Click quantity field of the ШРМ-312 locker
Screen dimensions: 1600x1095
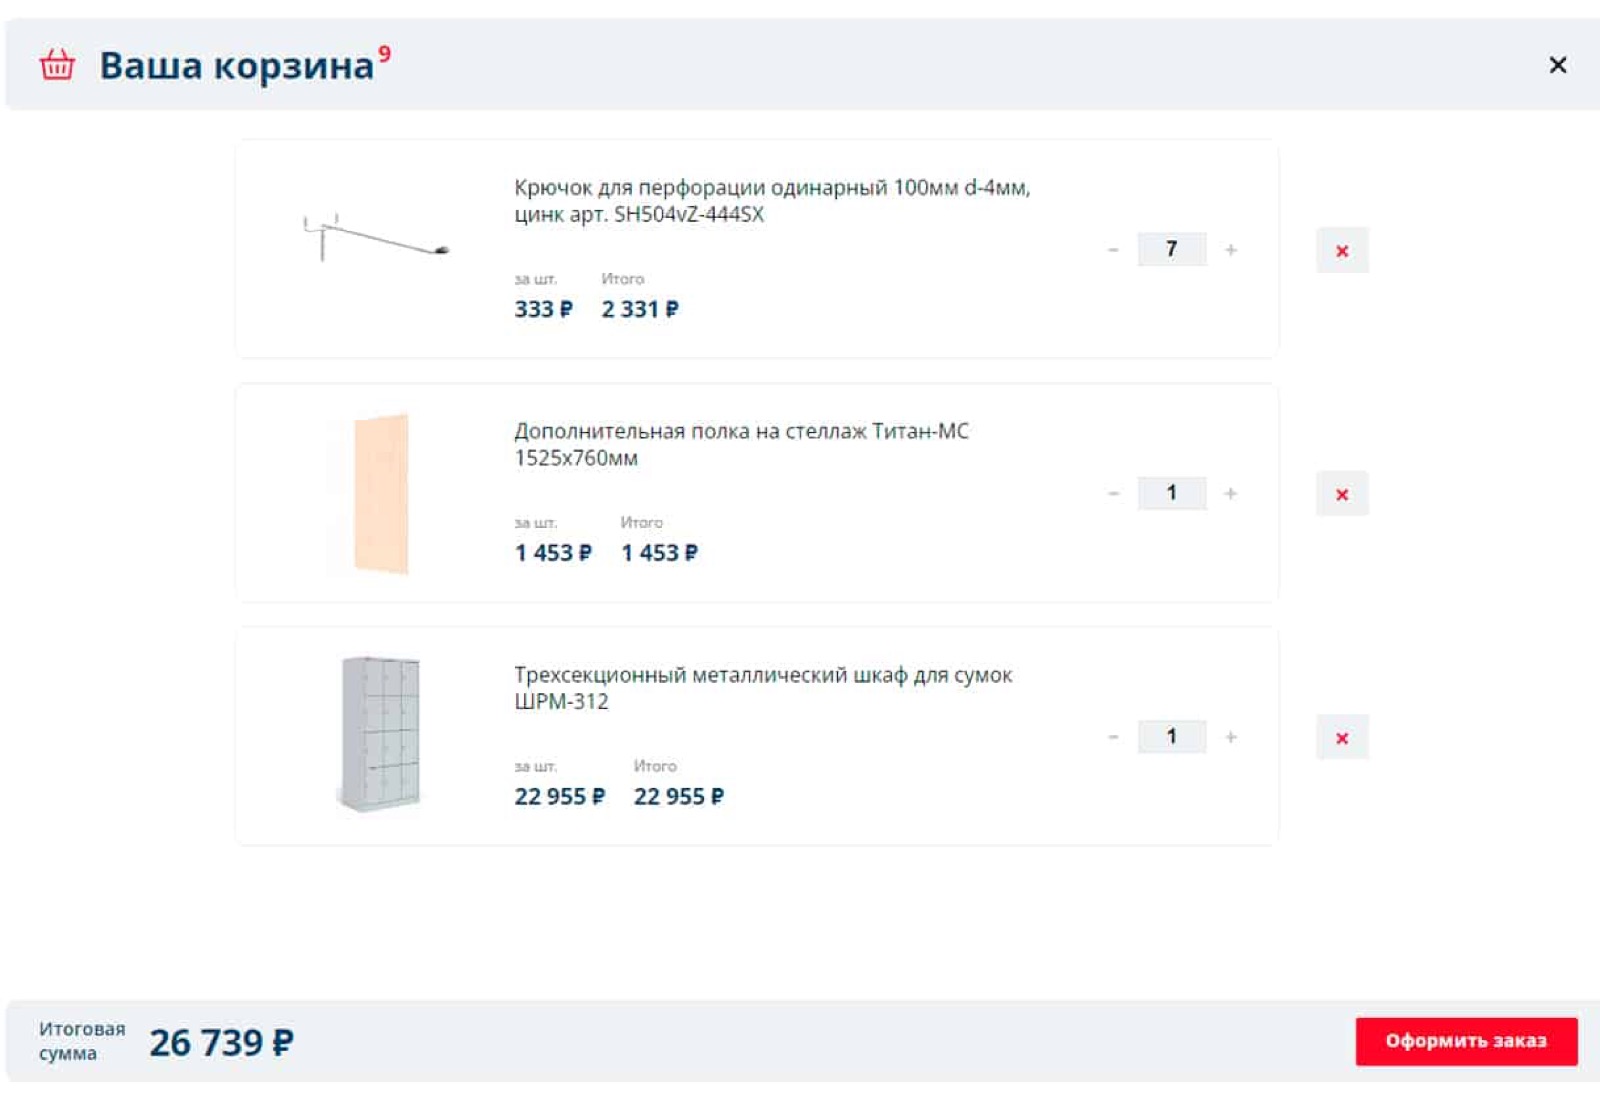[x=1172, y=737]
